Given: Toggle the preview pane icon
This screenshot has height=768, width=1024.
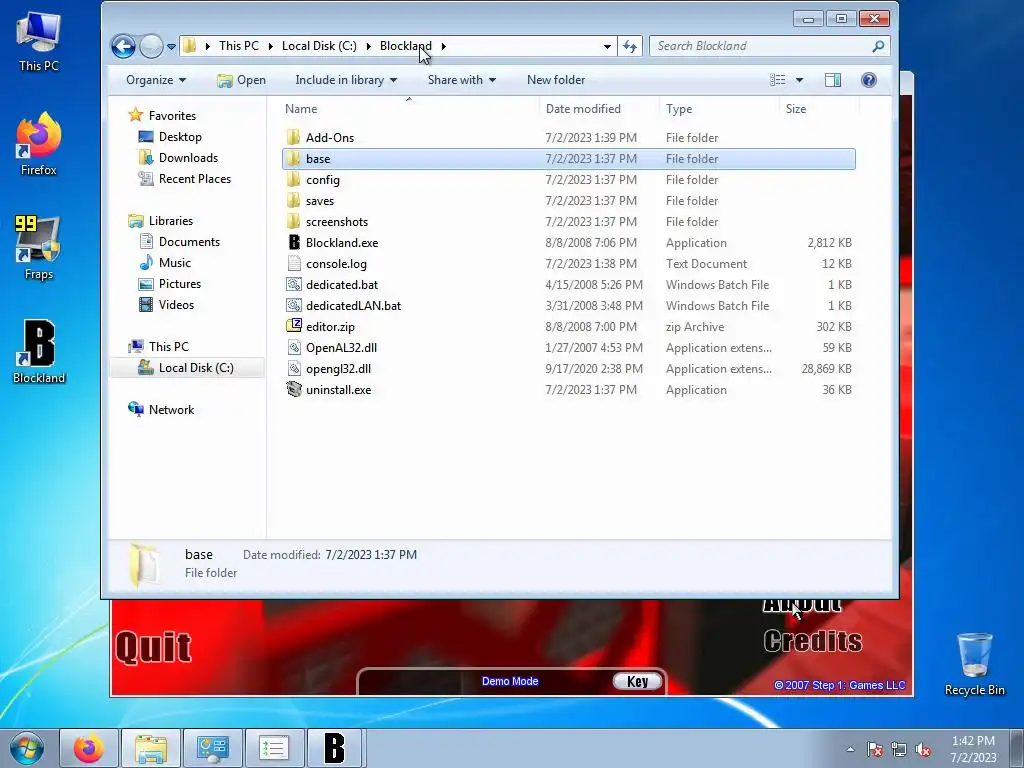Looking at the screenshot, I should pos(833,80).
